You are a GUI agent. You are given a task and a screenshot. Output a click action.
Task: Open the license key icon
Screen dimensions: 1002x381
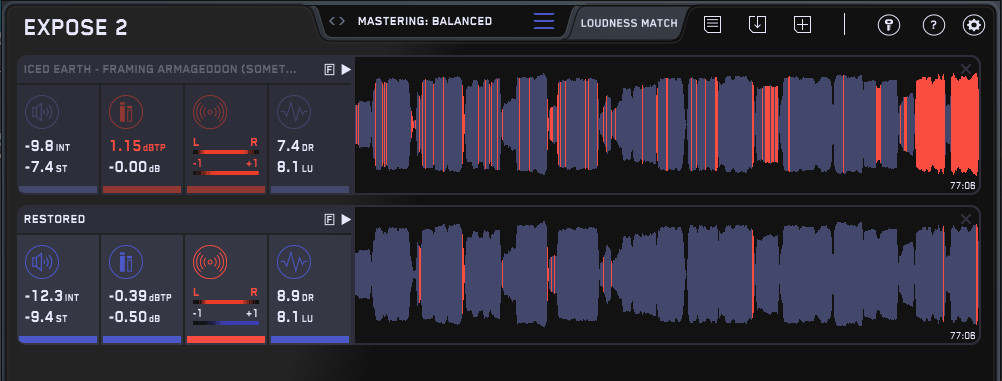889,26
